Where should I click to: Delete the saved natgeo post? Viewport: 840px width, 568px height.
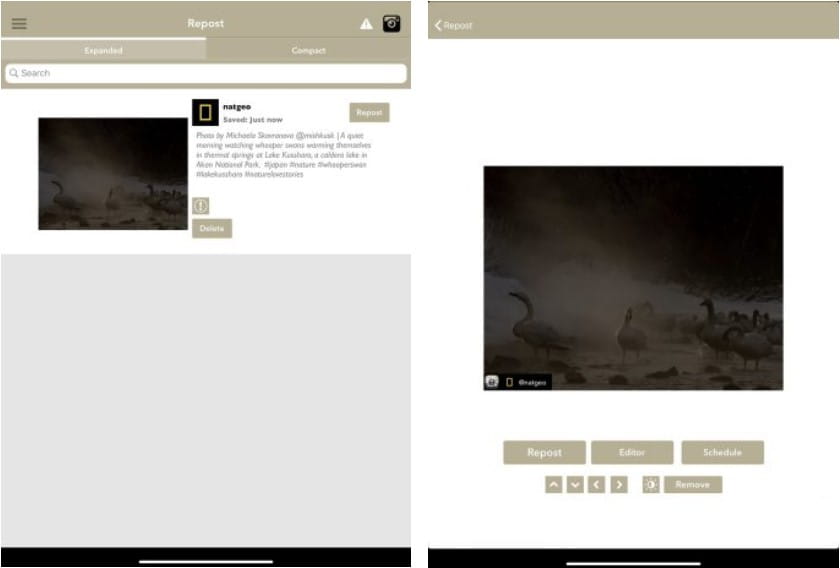tap(212, 229)
